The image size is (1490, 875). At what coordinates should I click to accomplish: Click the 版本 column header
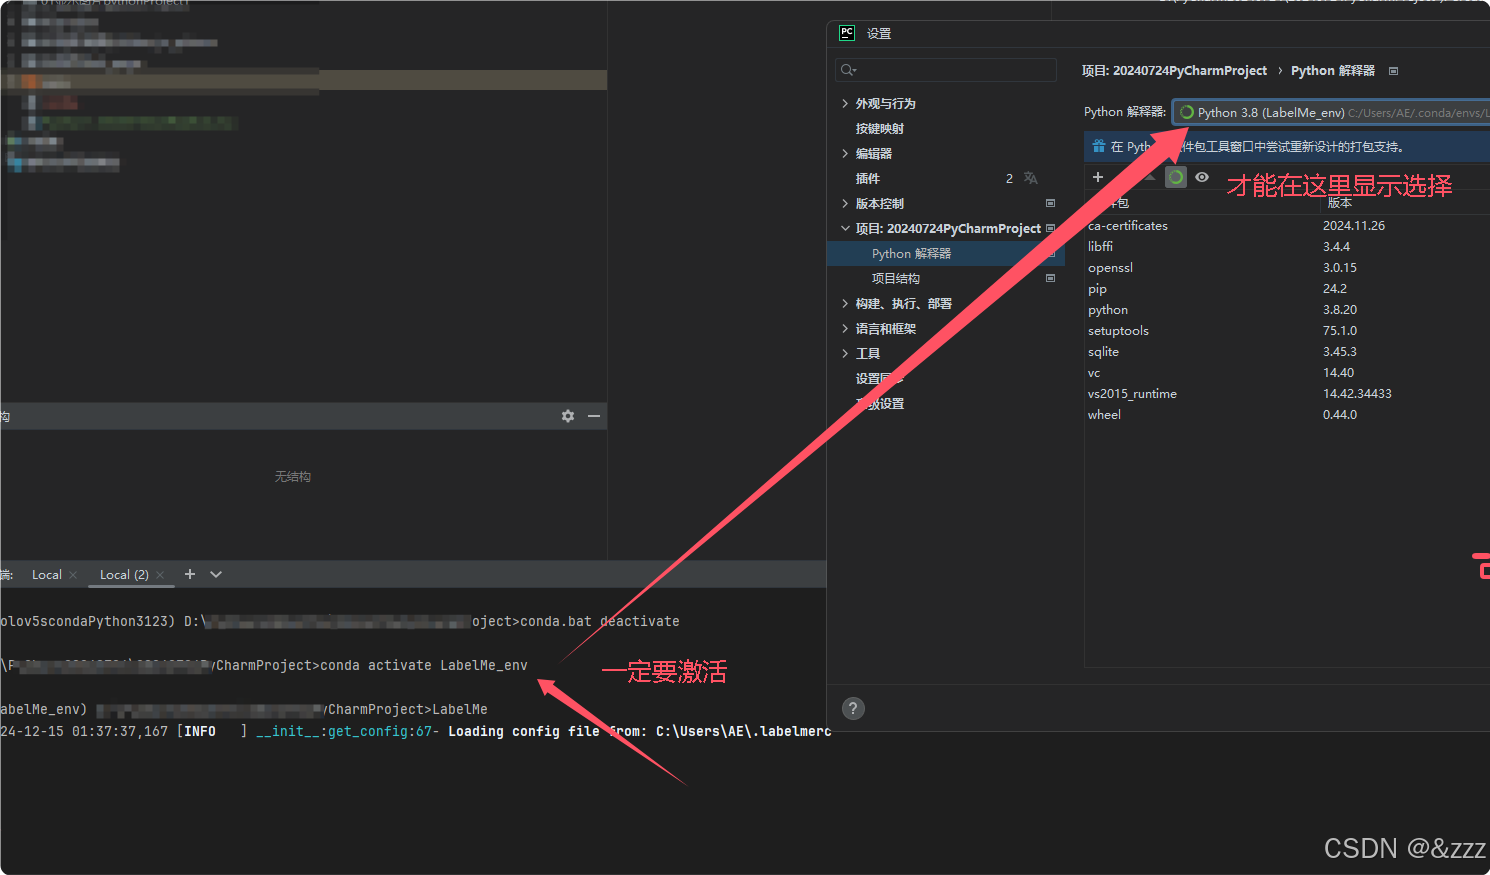(1340, 203)
